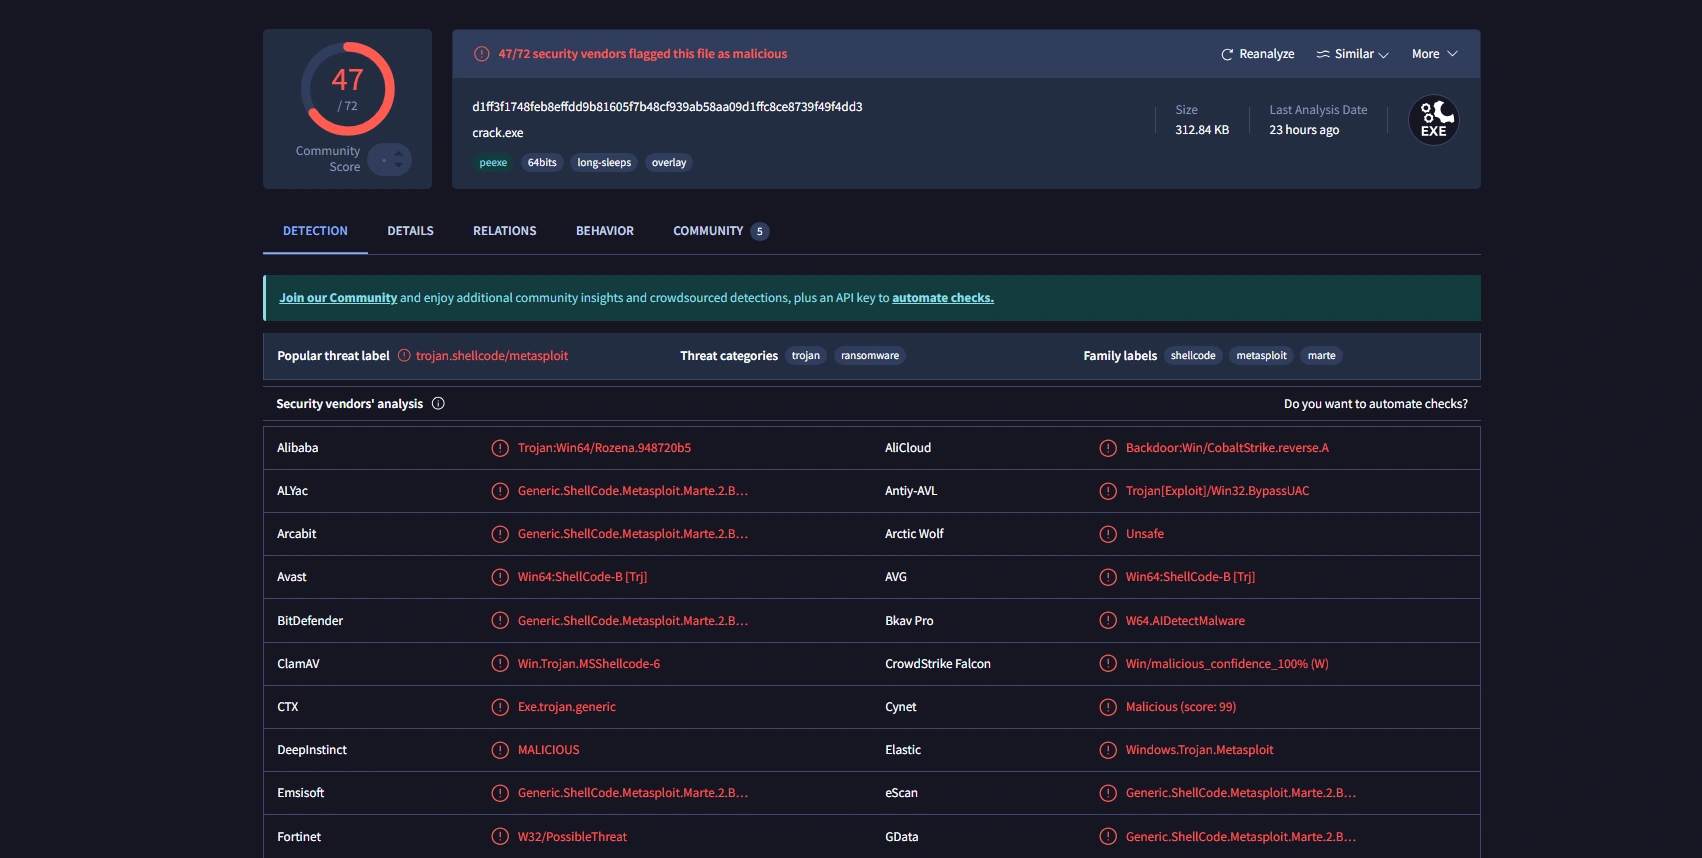Click the warning icon for CrowdStrike Falcon result

(1108, 664)
